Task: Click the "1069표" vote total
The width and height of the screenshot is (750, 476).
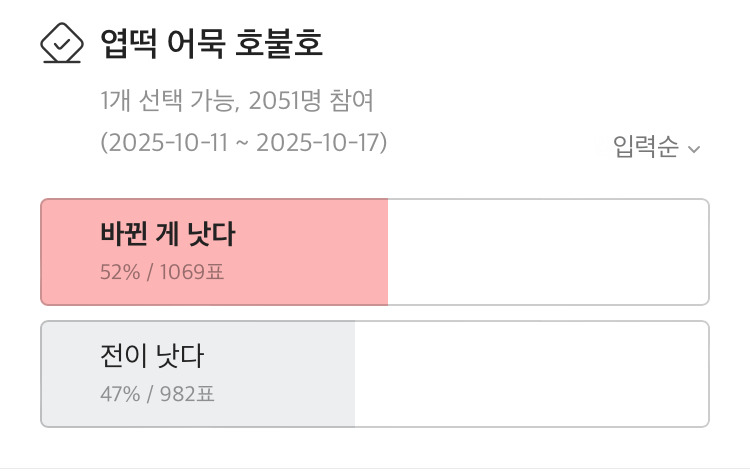Action: [189, 272]
